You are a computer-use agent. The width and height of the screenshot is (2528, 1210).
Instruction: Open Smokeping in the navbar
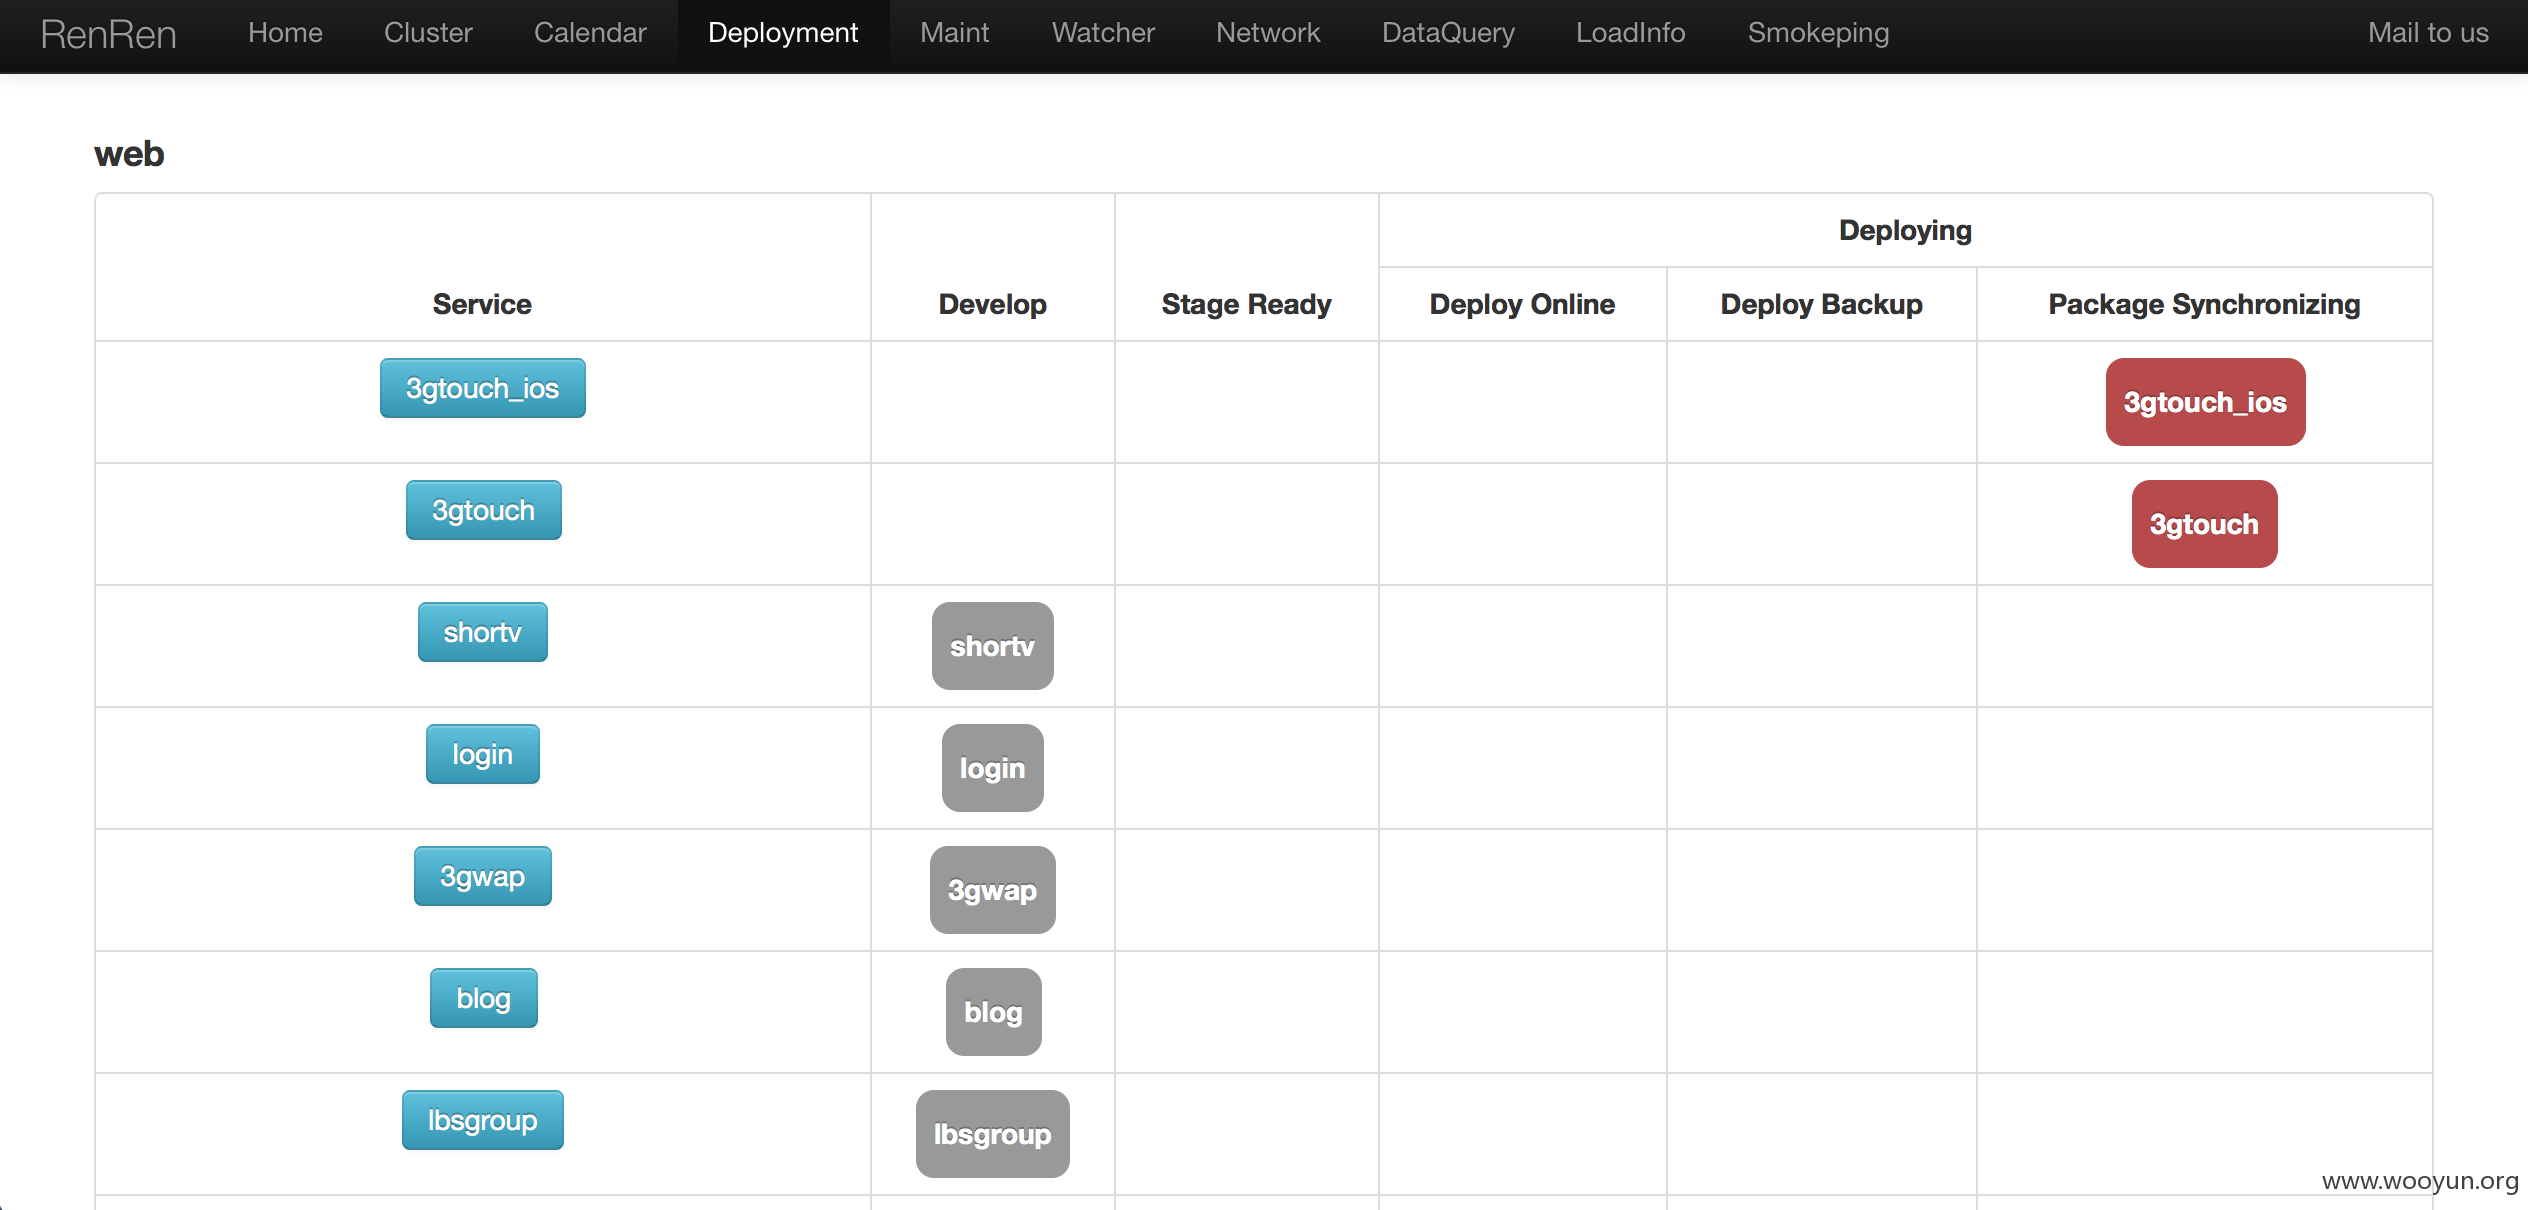pos(1818,33)
